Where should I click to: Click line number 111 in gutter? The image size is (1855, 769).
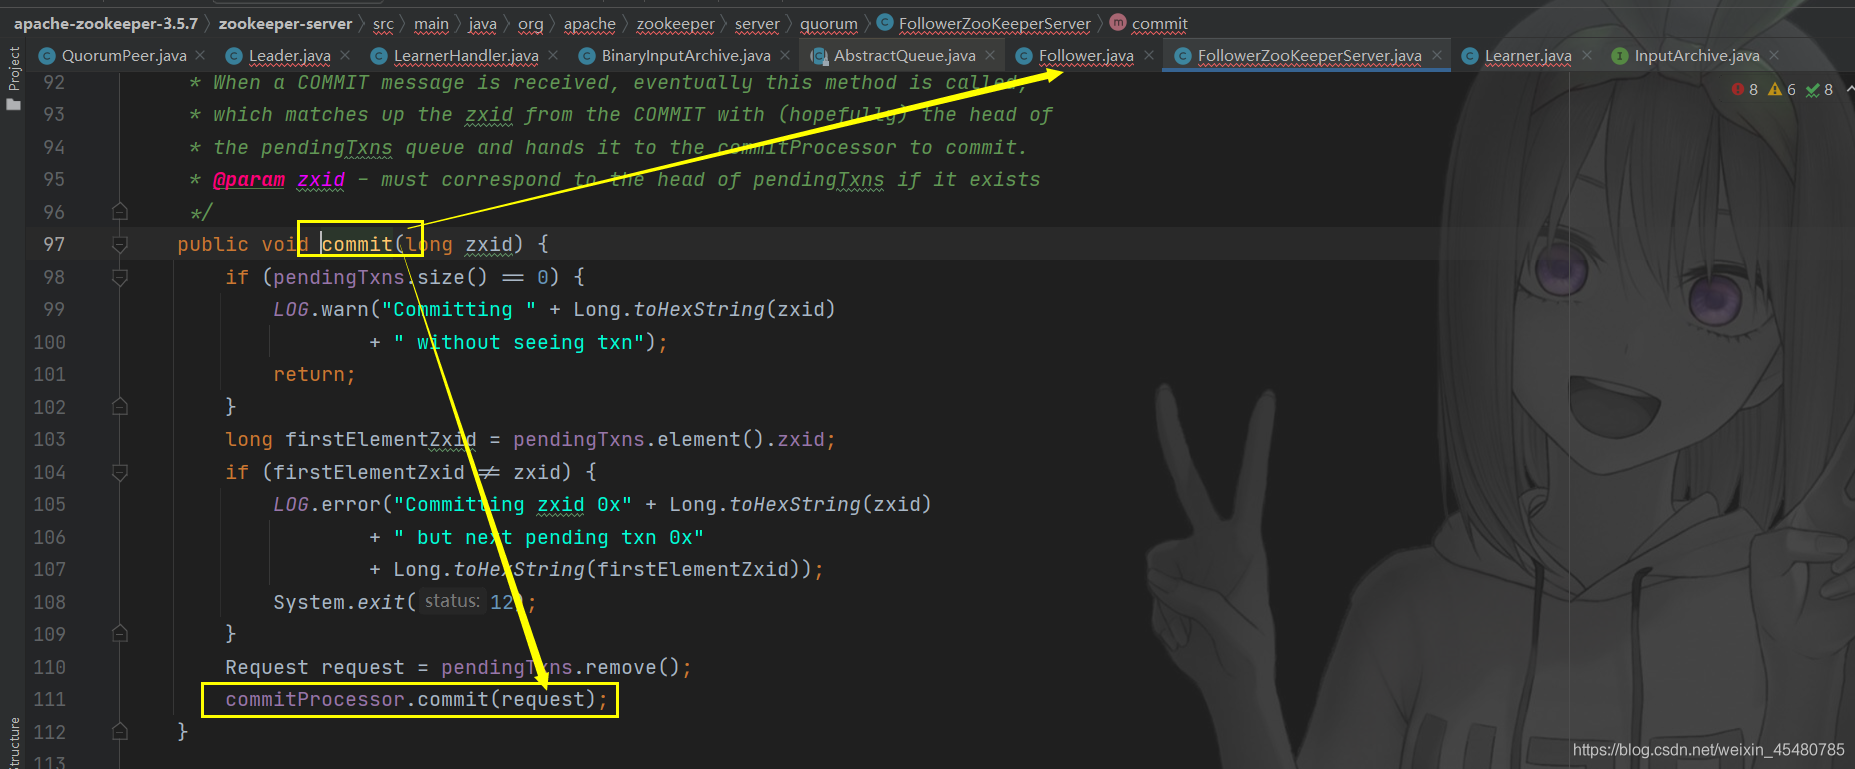49,699
